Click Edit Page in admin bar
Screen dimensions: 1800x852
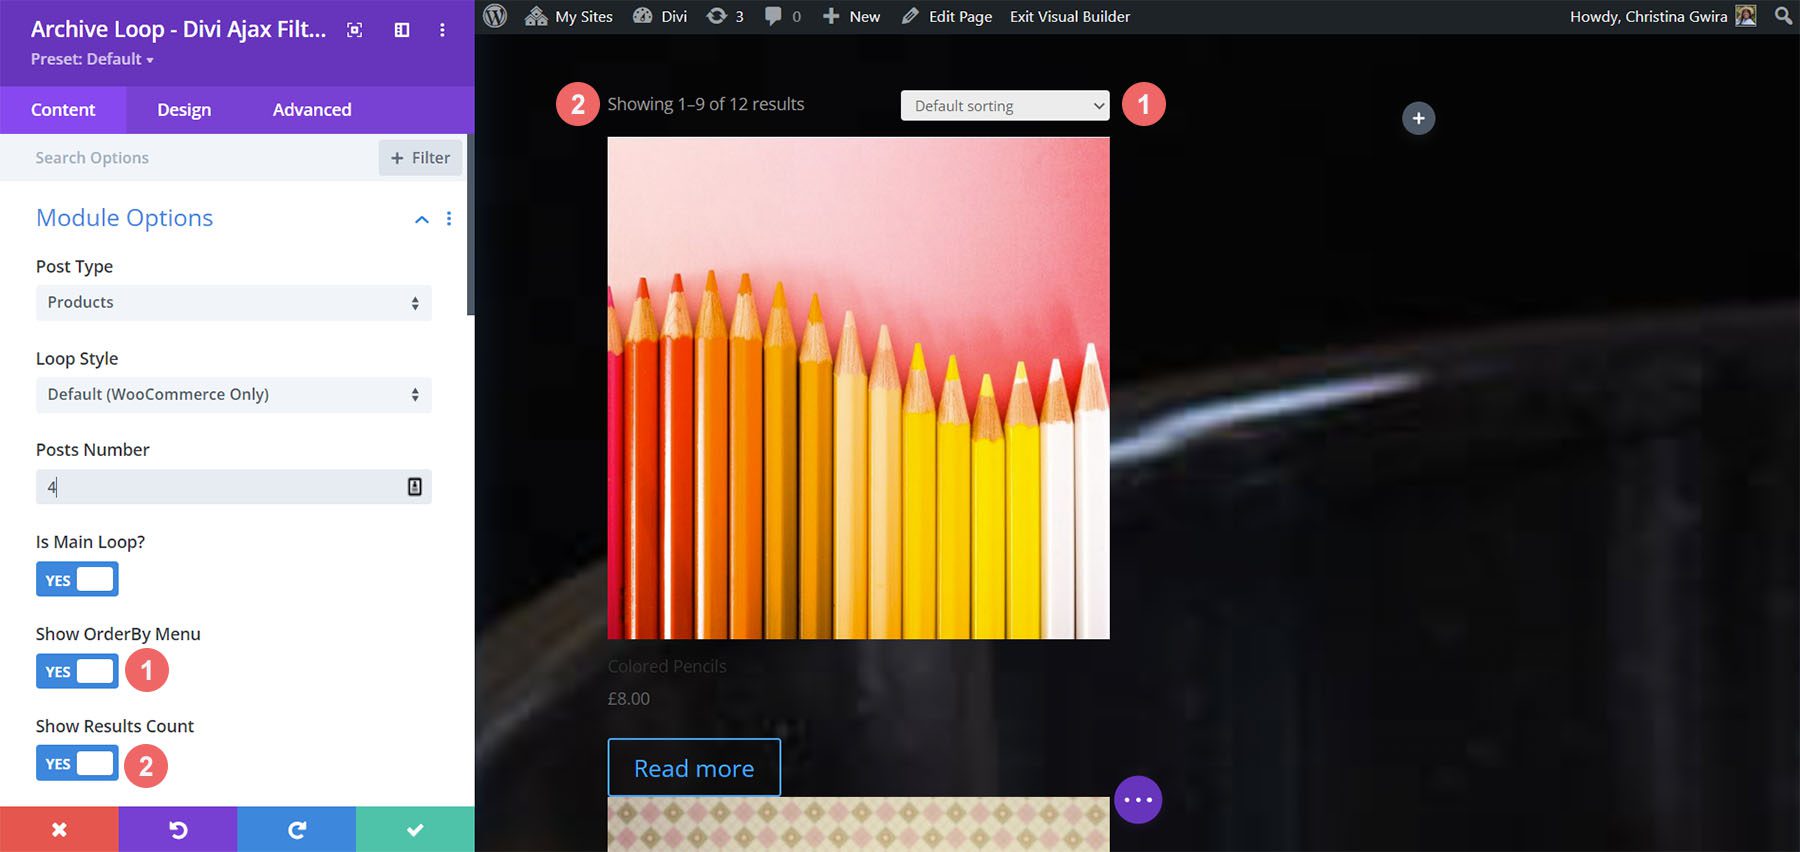click(947, 16)
